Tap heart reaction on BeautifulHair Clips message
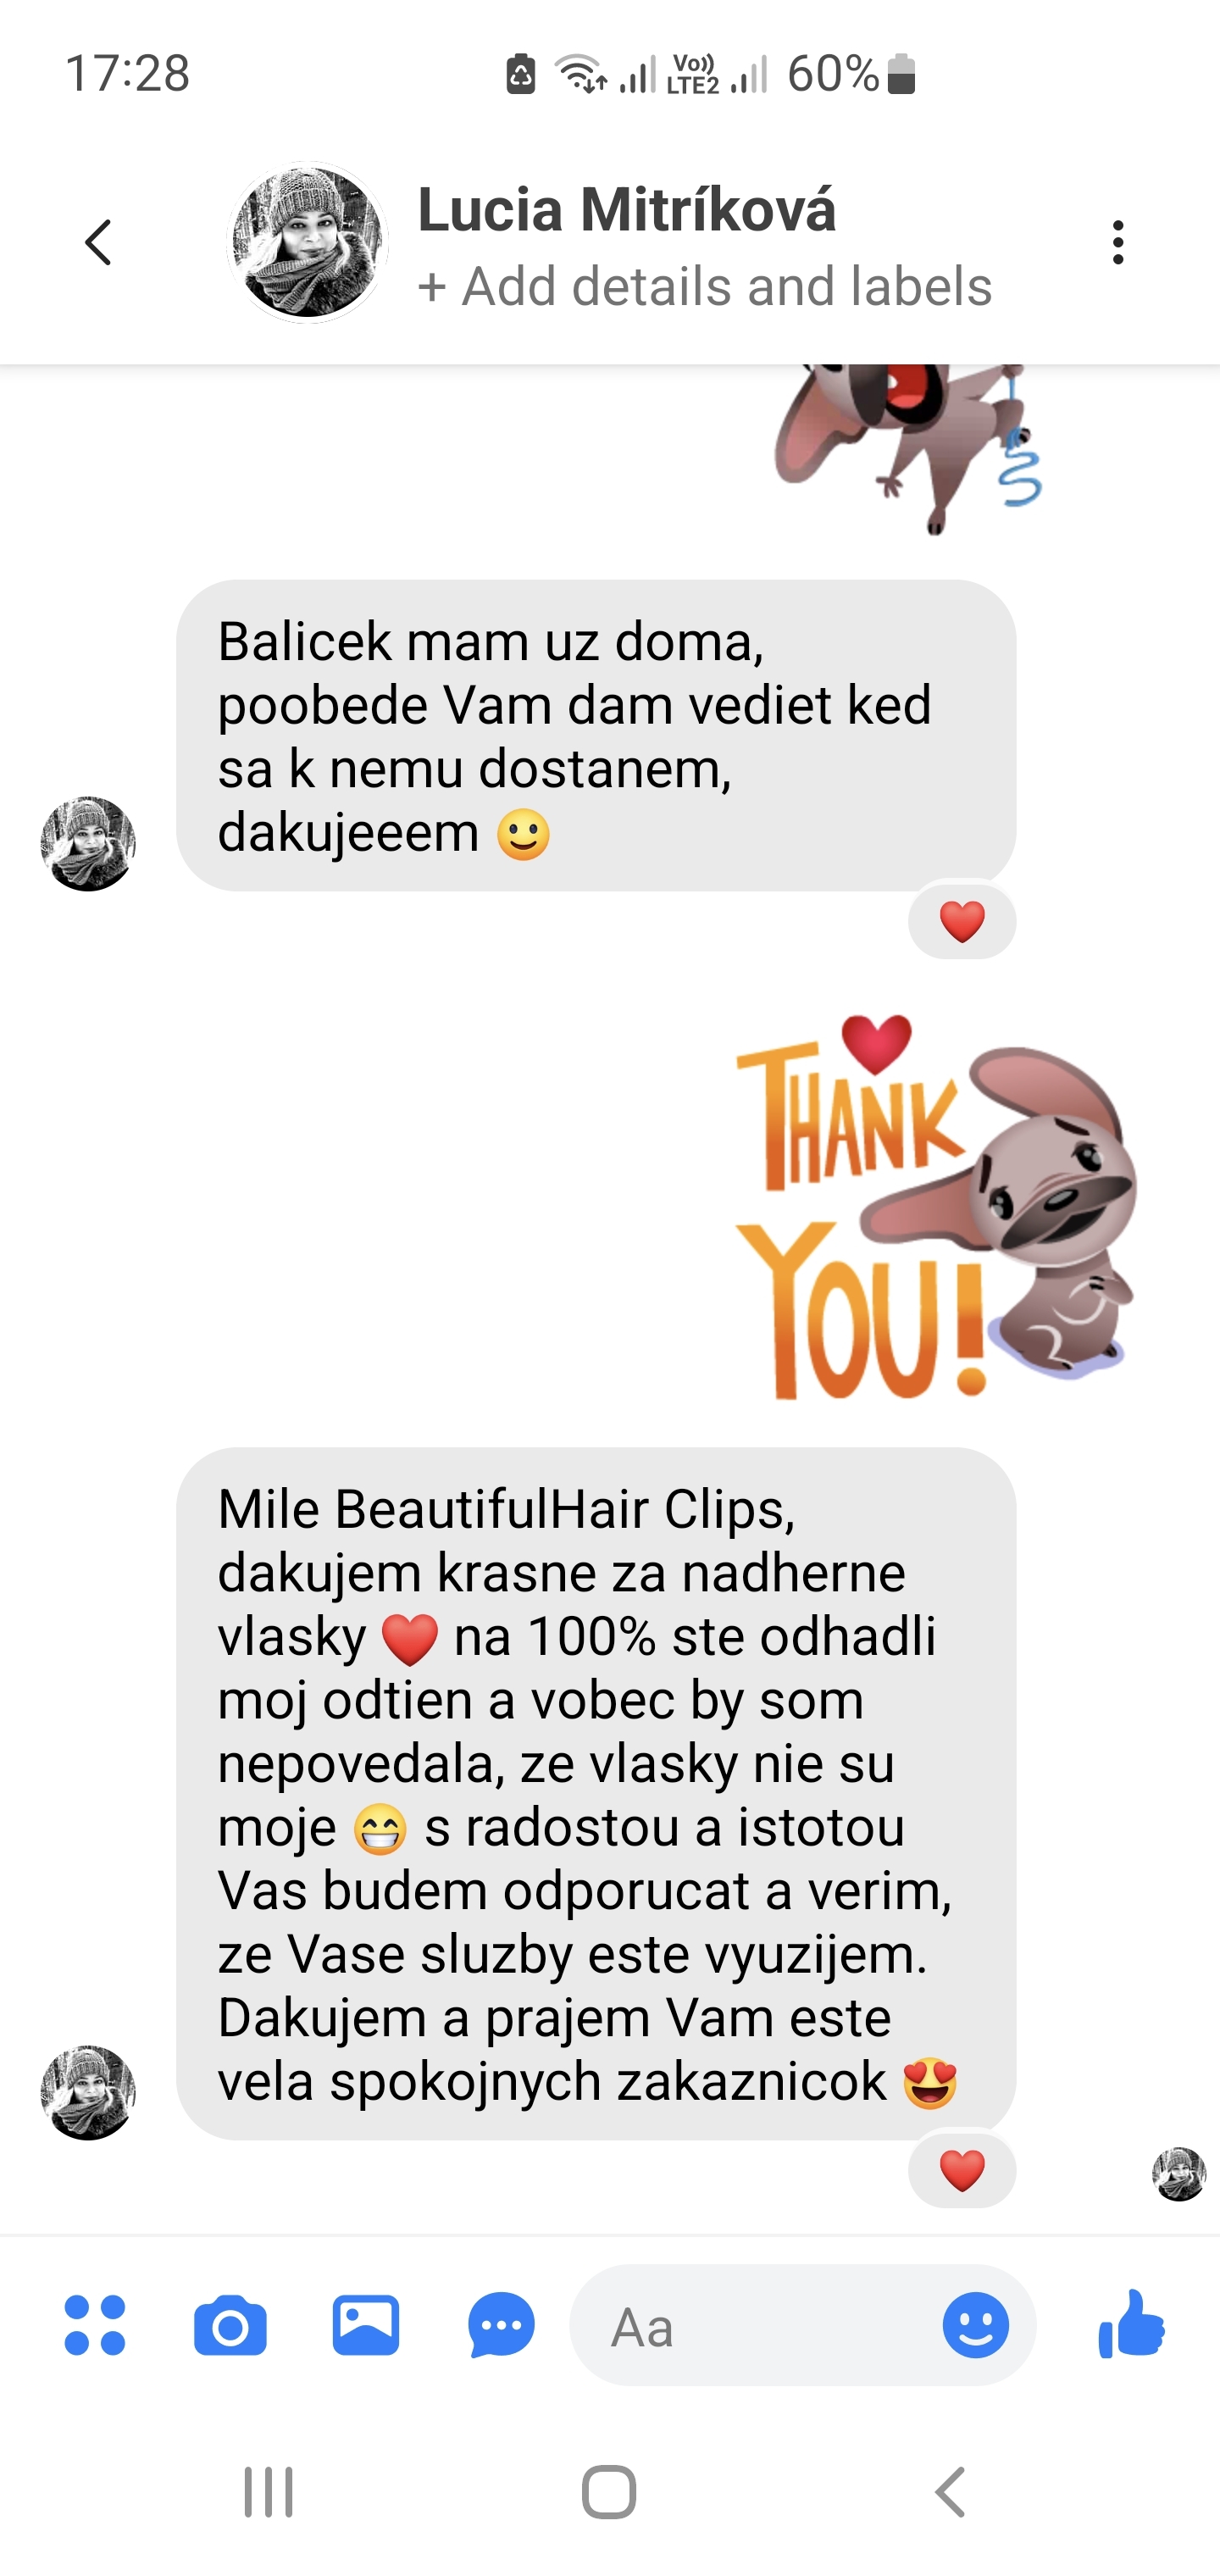 click(x=962, y=2170)
